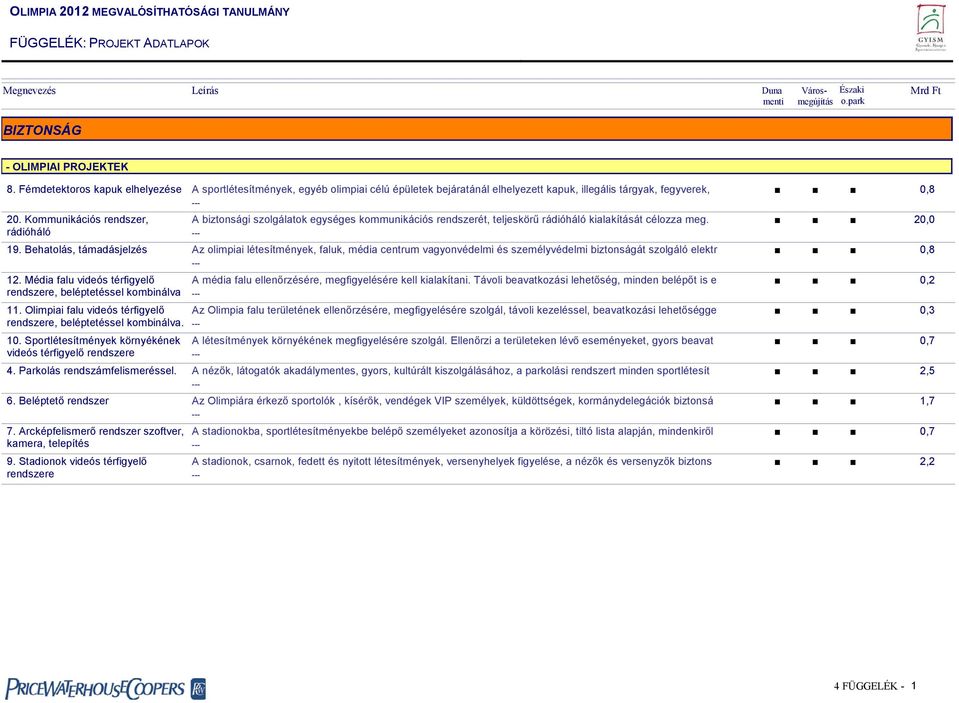Select the subtitle 'FÜGGELÉK: Projekt Adatlapok'

click(109, 43)
